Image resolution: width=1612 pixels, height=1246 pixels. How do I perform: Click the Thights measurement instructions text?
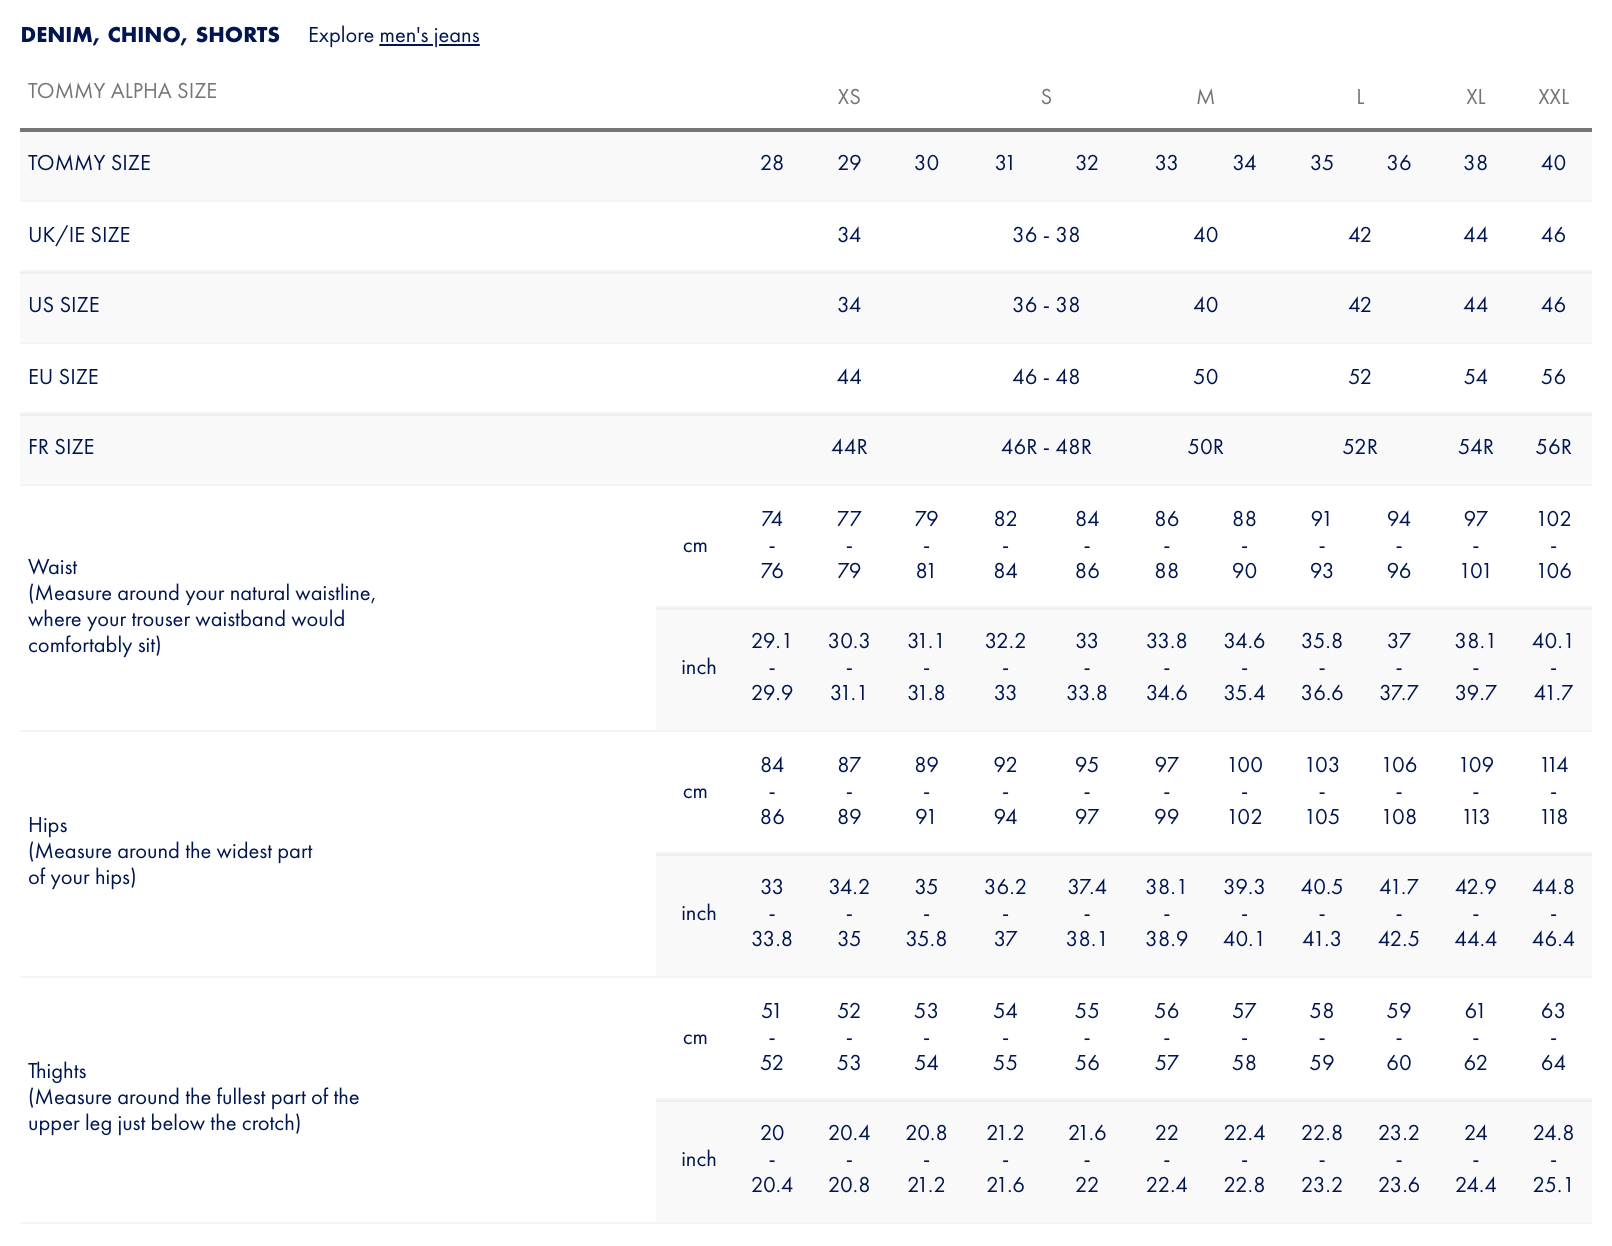point(193,1098)
